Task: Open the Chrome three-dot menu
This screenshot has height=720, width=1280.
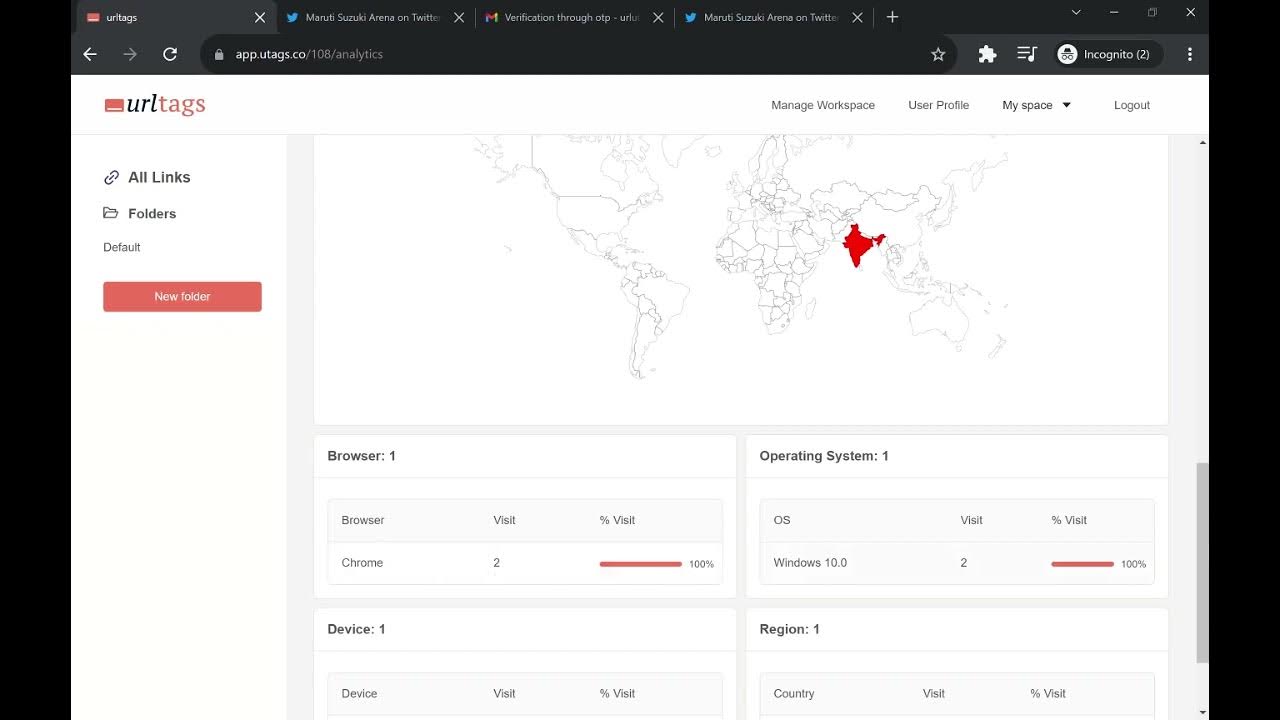Action: pos(1190,54)
